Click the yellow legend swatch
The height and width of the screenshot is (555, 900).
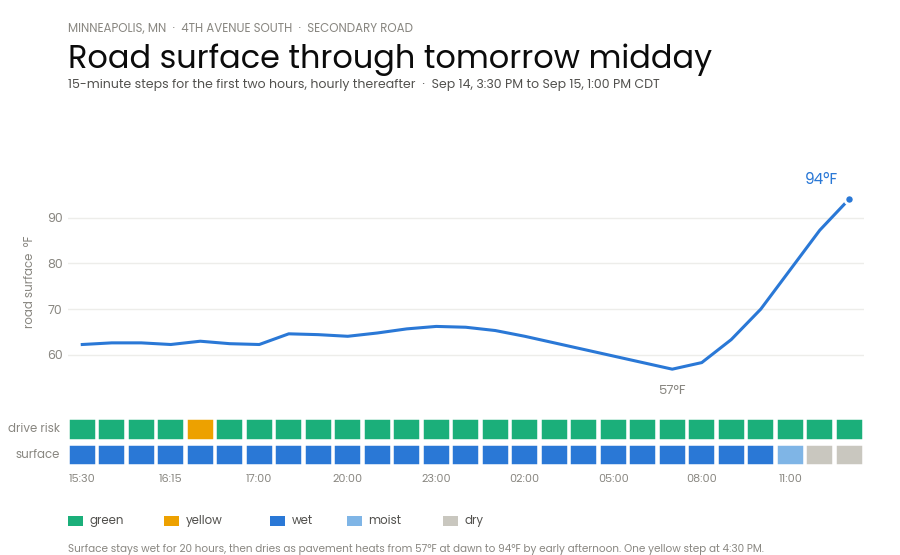pyautogui.click(x=171, y=521)
